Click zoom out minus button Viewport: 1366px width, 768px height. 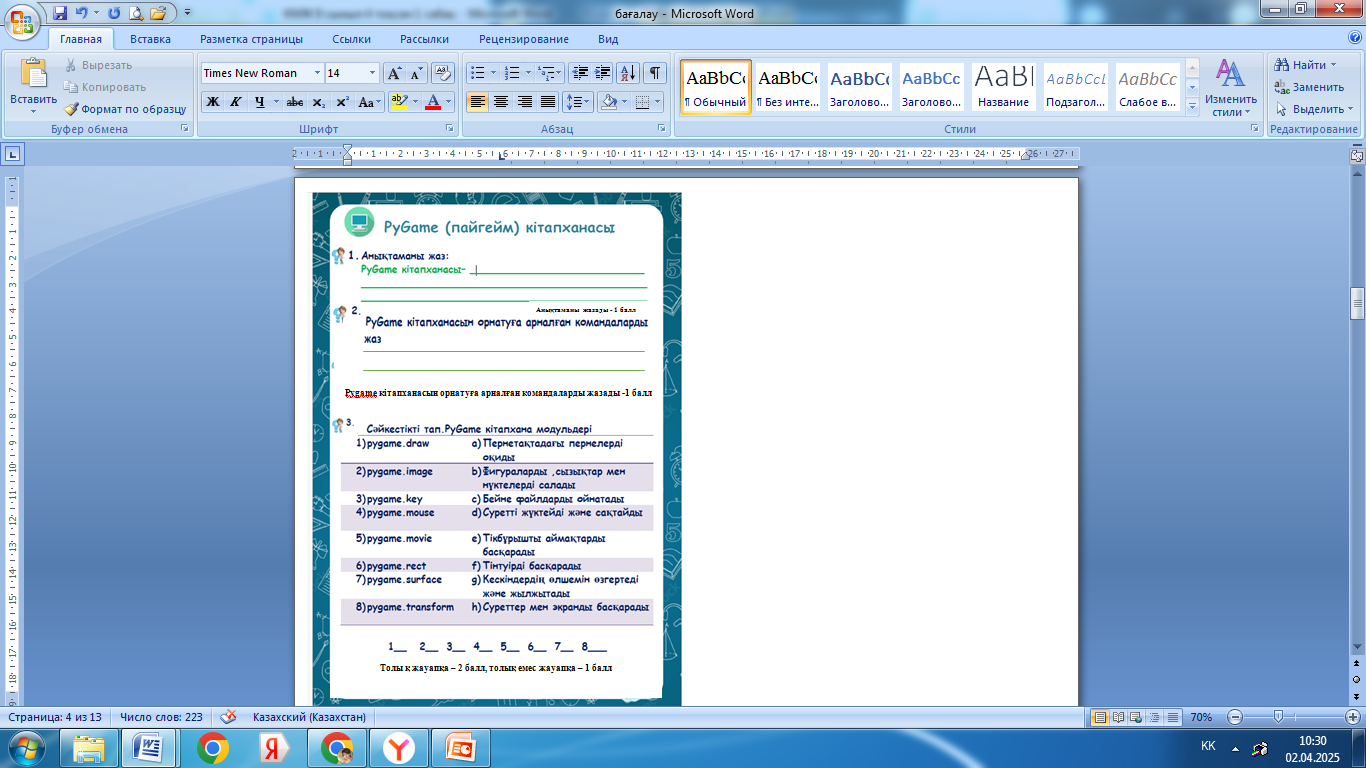pos(1235,717)
